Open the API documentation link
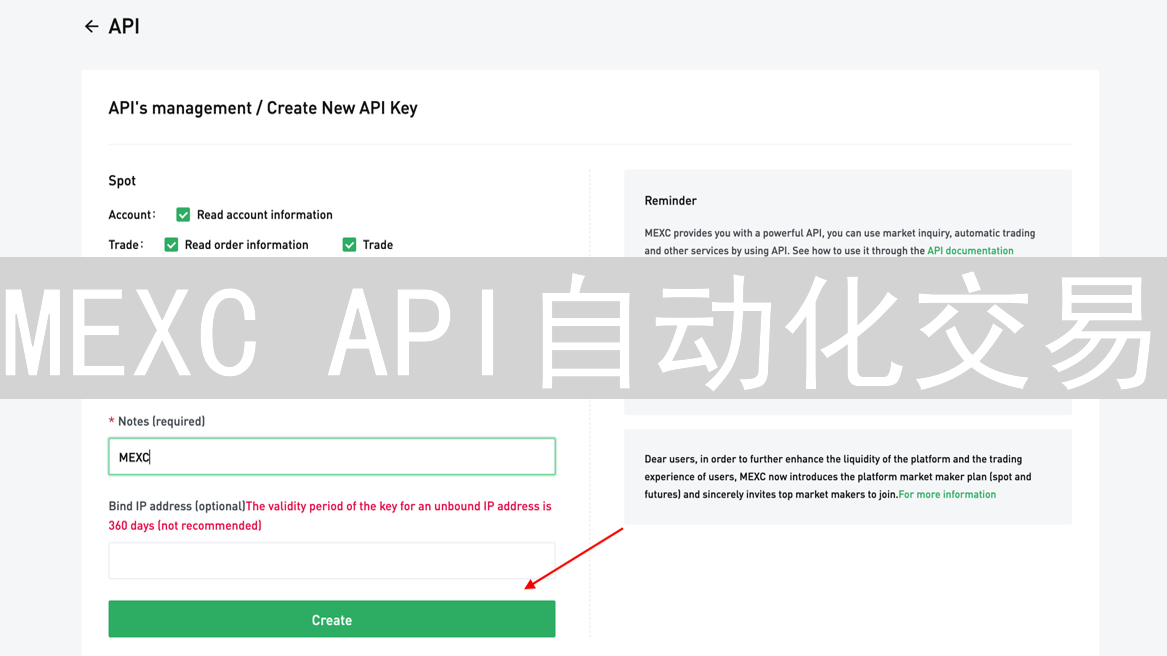1167x656 pixels. point(970,251)
